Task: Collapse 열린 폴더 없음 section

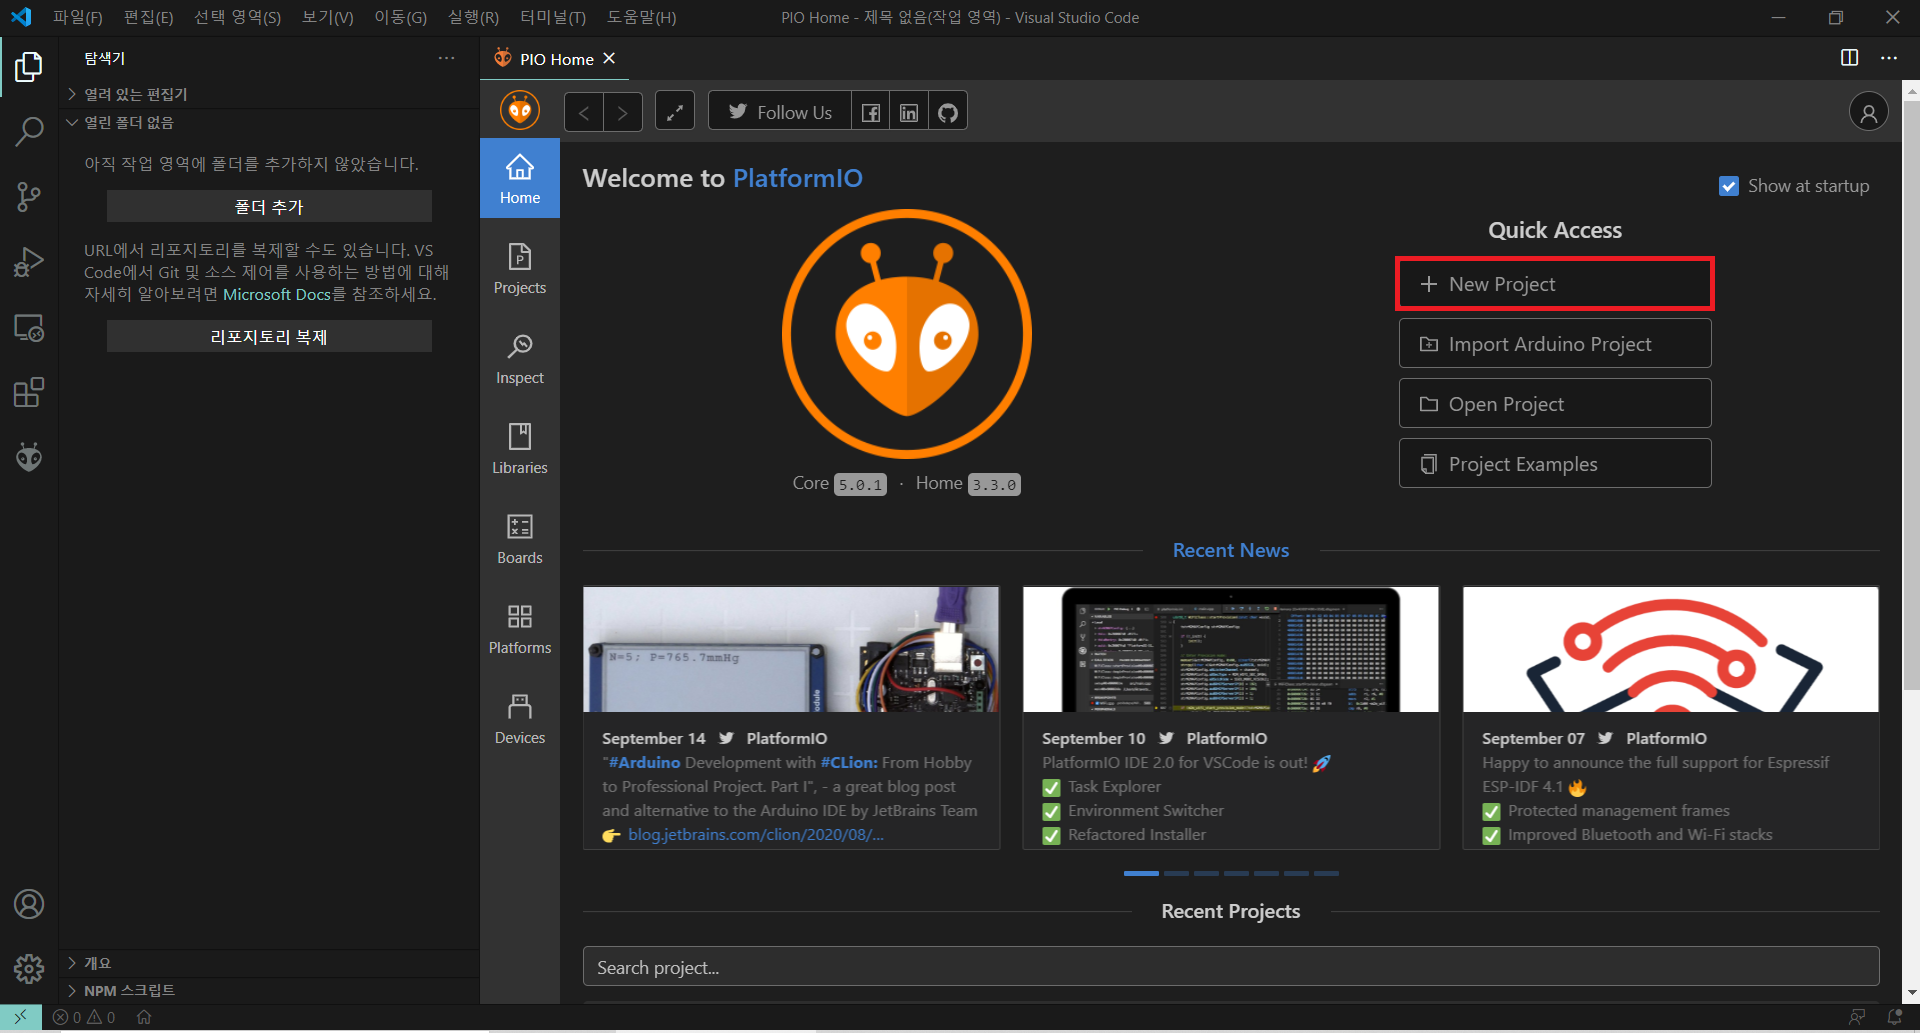Action: [270, 122]
